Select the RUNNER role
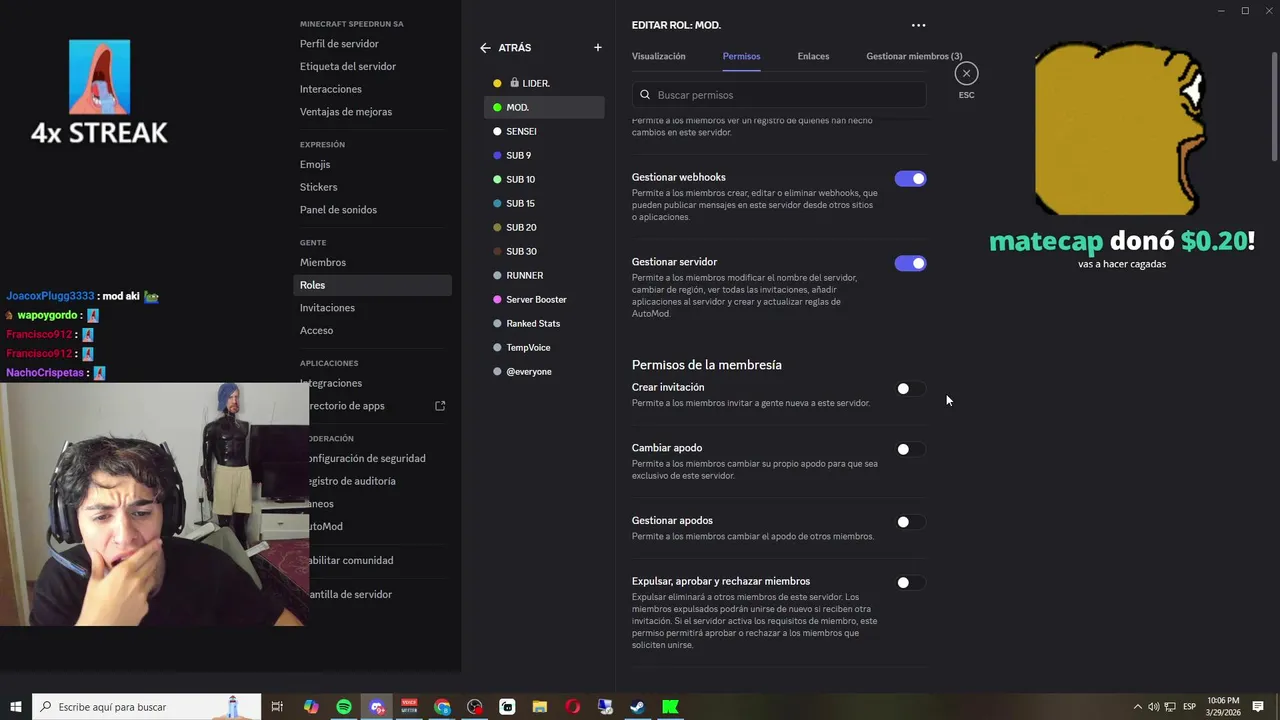Screen dimensions: 1280x720 pyautogui.click(x=544, y=275)
